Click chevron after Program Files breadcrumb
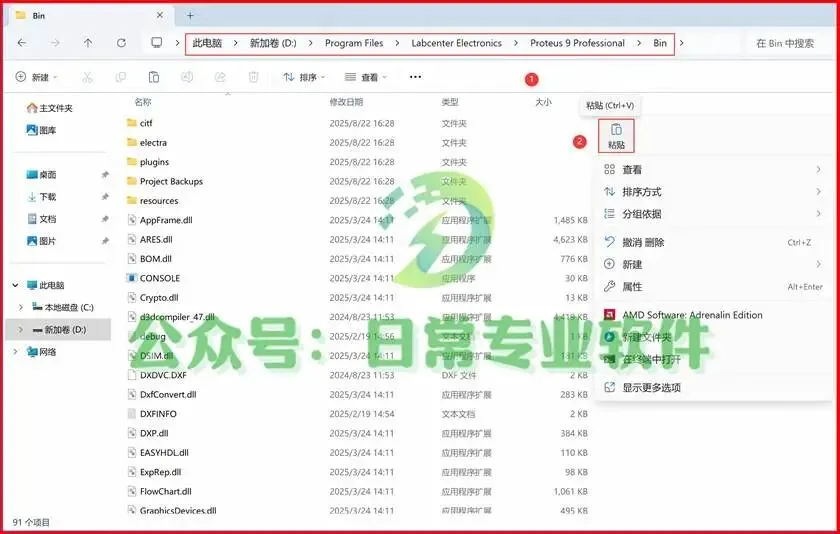Viewport: 840px width, 534px height. click(x=397, y=43)
